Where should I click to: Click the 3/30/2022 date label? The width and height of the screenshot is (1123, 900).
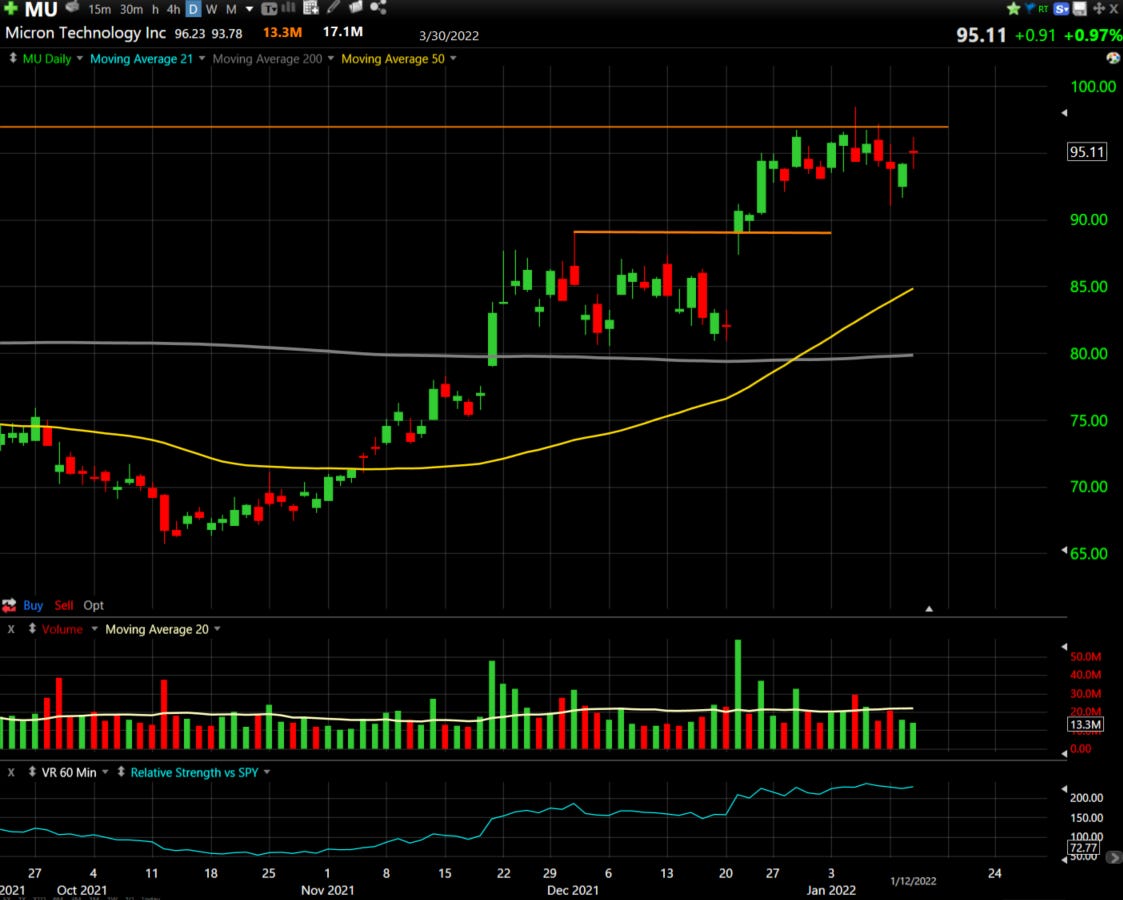point(449,36)
